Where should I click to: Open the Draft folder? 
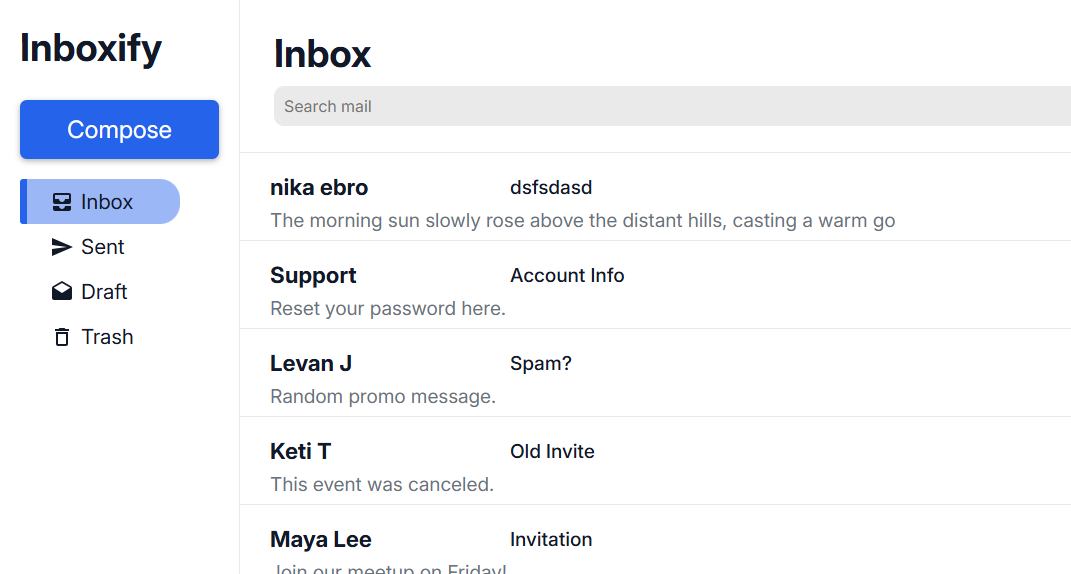coord(104,292)
